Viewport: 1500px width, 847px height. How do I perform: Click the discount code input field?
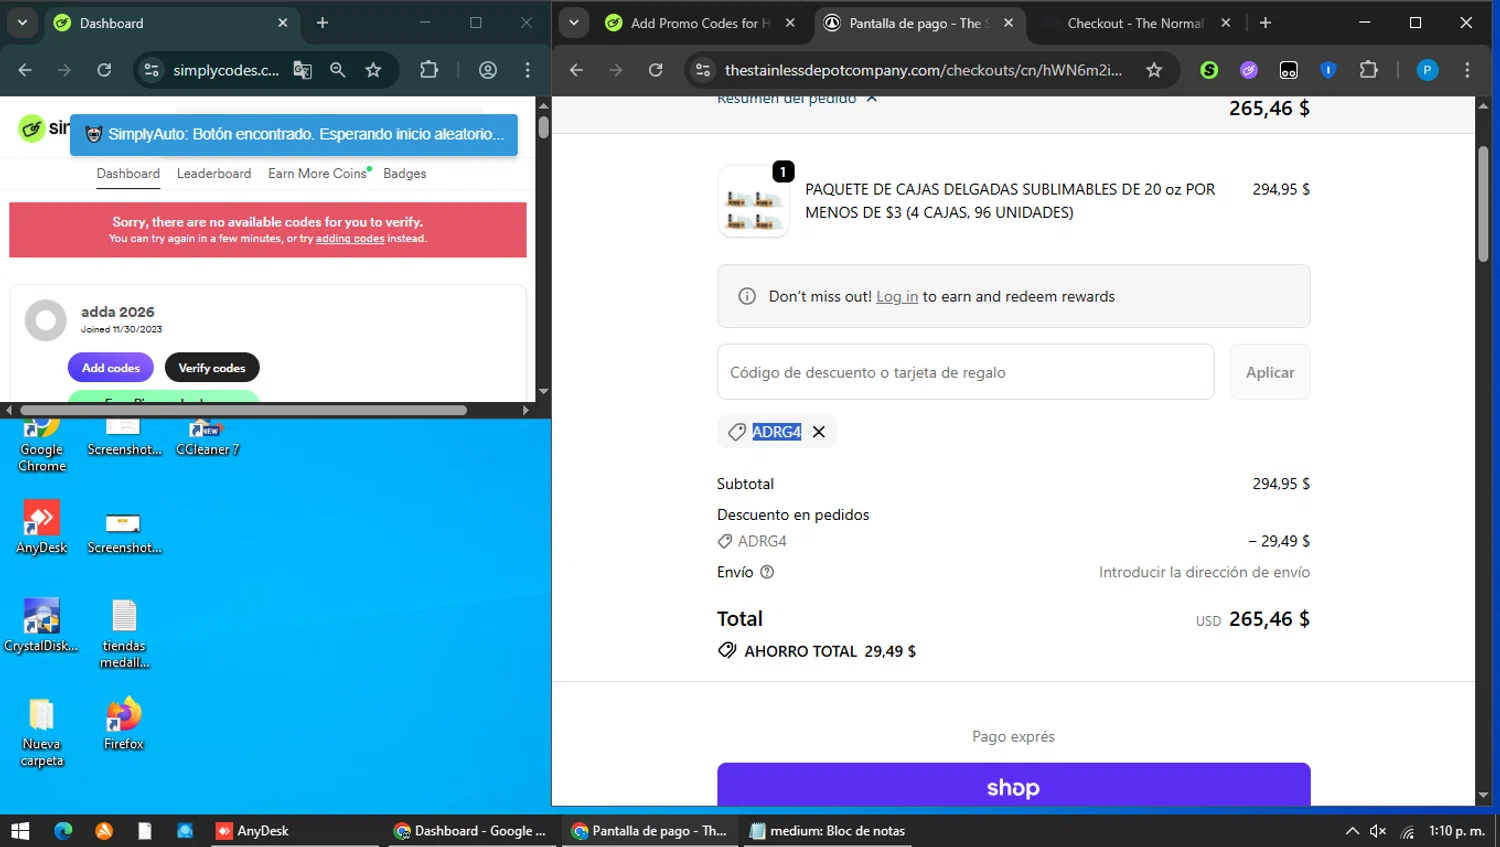coord(965,372)
